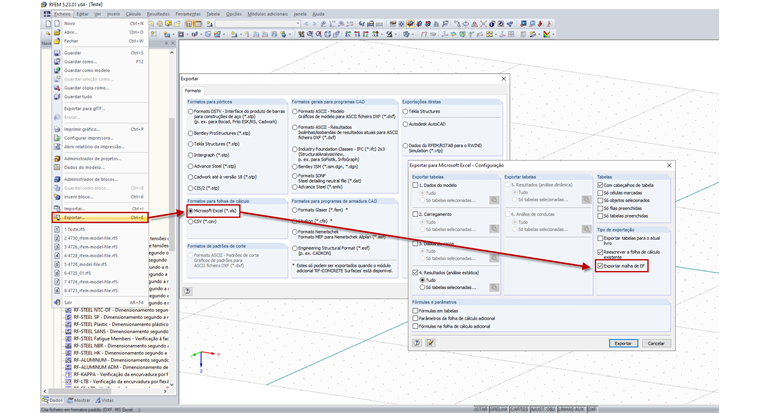Click the Guardar floppy disk icon in menu
Viewport: 760px width, 413px height.
[x=57, y=53]
